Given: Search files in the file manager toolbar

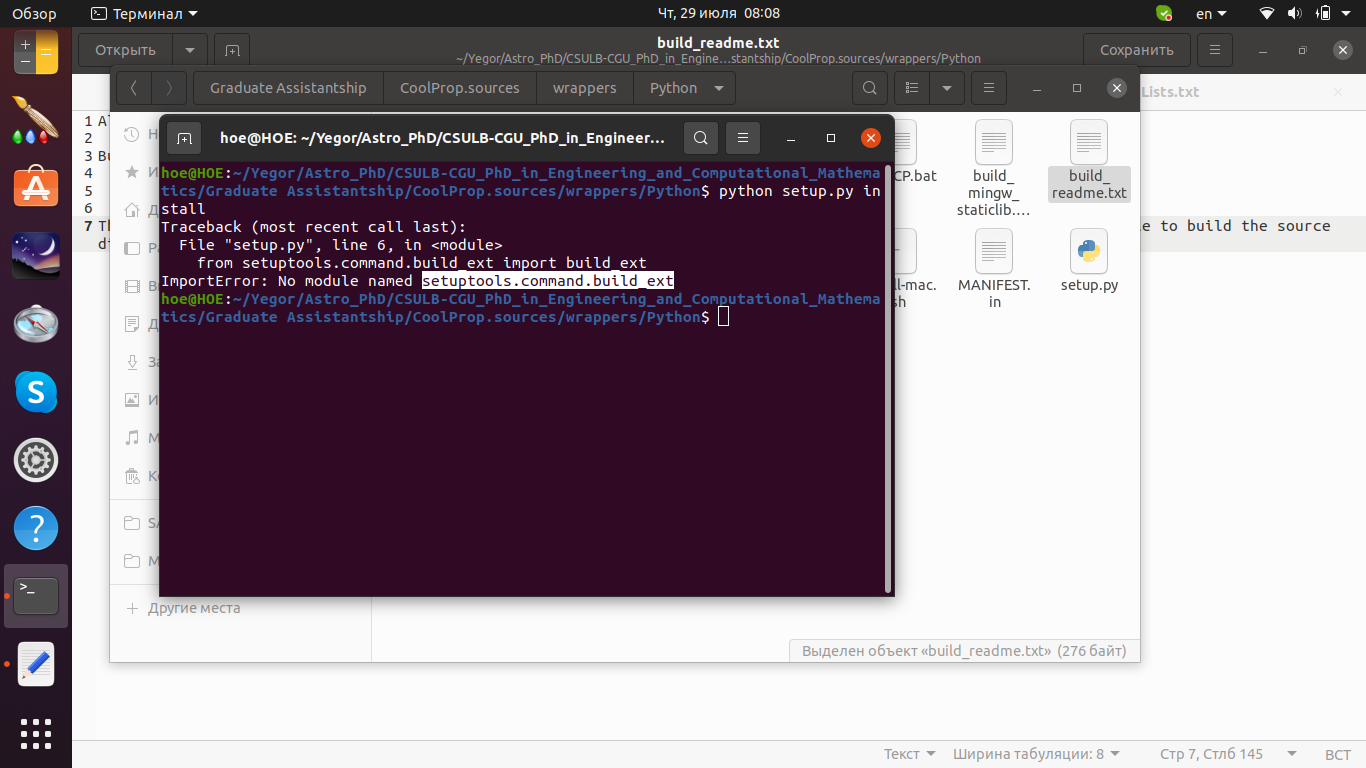Looking at the screenshot, I should [x=869, y=88].
